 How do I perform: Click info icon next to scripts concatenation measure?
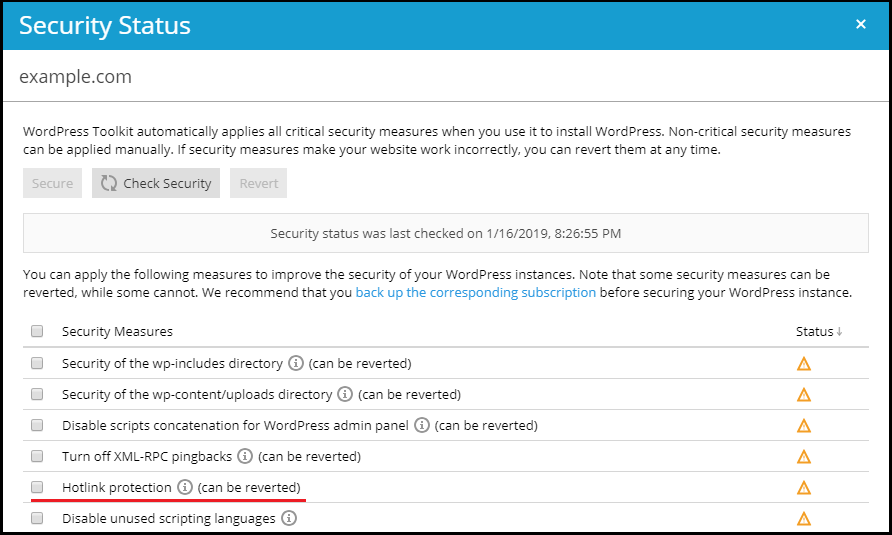(422, 425)
